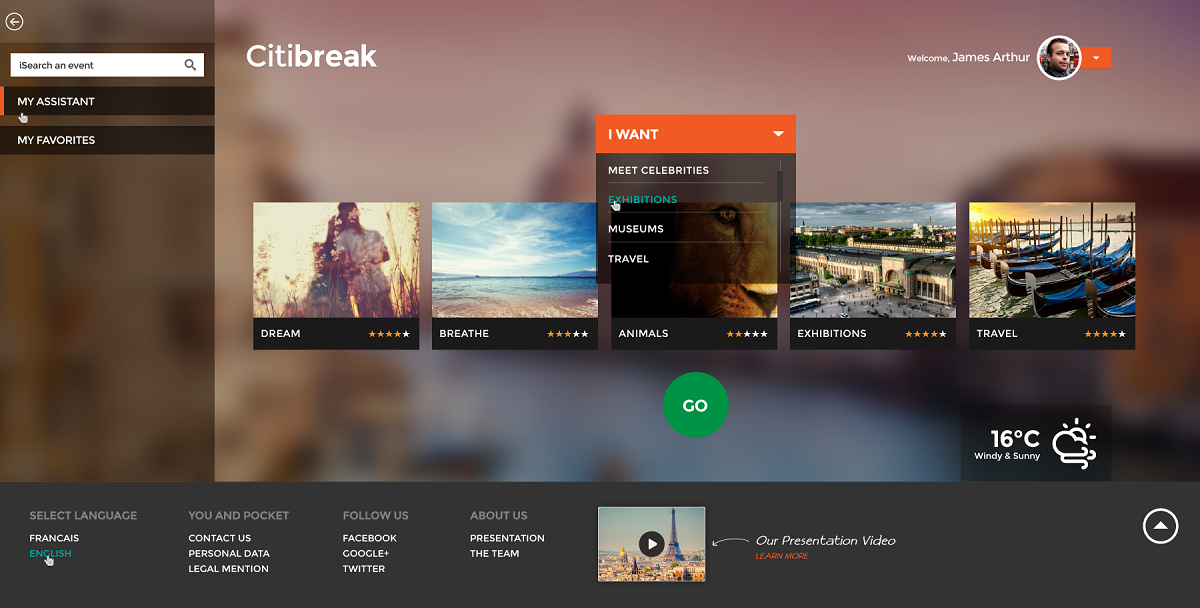Open the Travel gondolas thumbnail
The image size is (1200, 608).
(x=1052, y=260)
